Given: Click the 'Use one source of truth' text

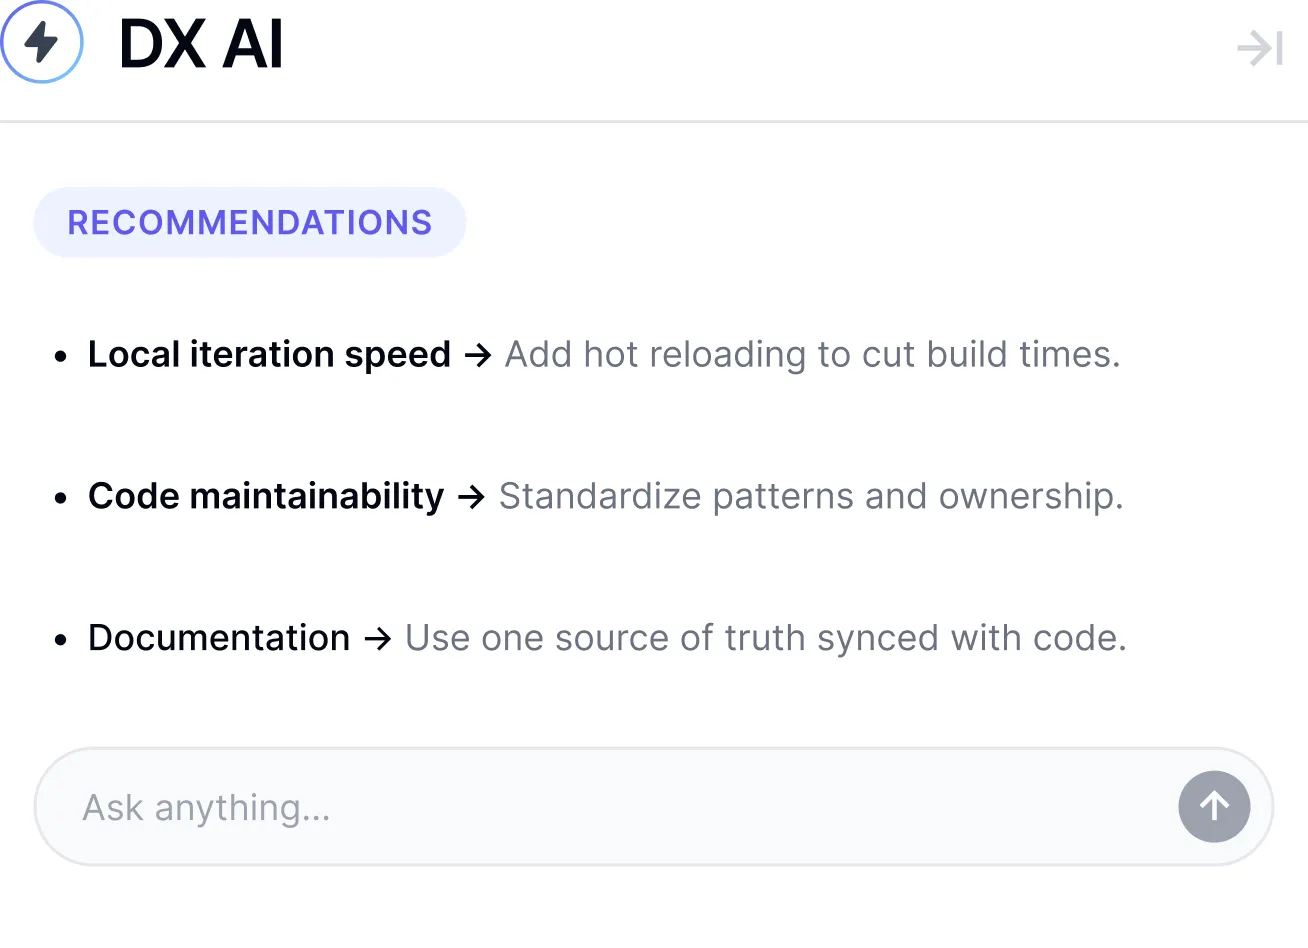Looking at the screenshot, I should tap(765, 639).
